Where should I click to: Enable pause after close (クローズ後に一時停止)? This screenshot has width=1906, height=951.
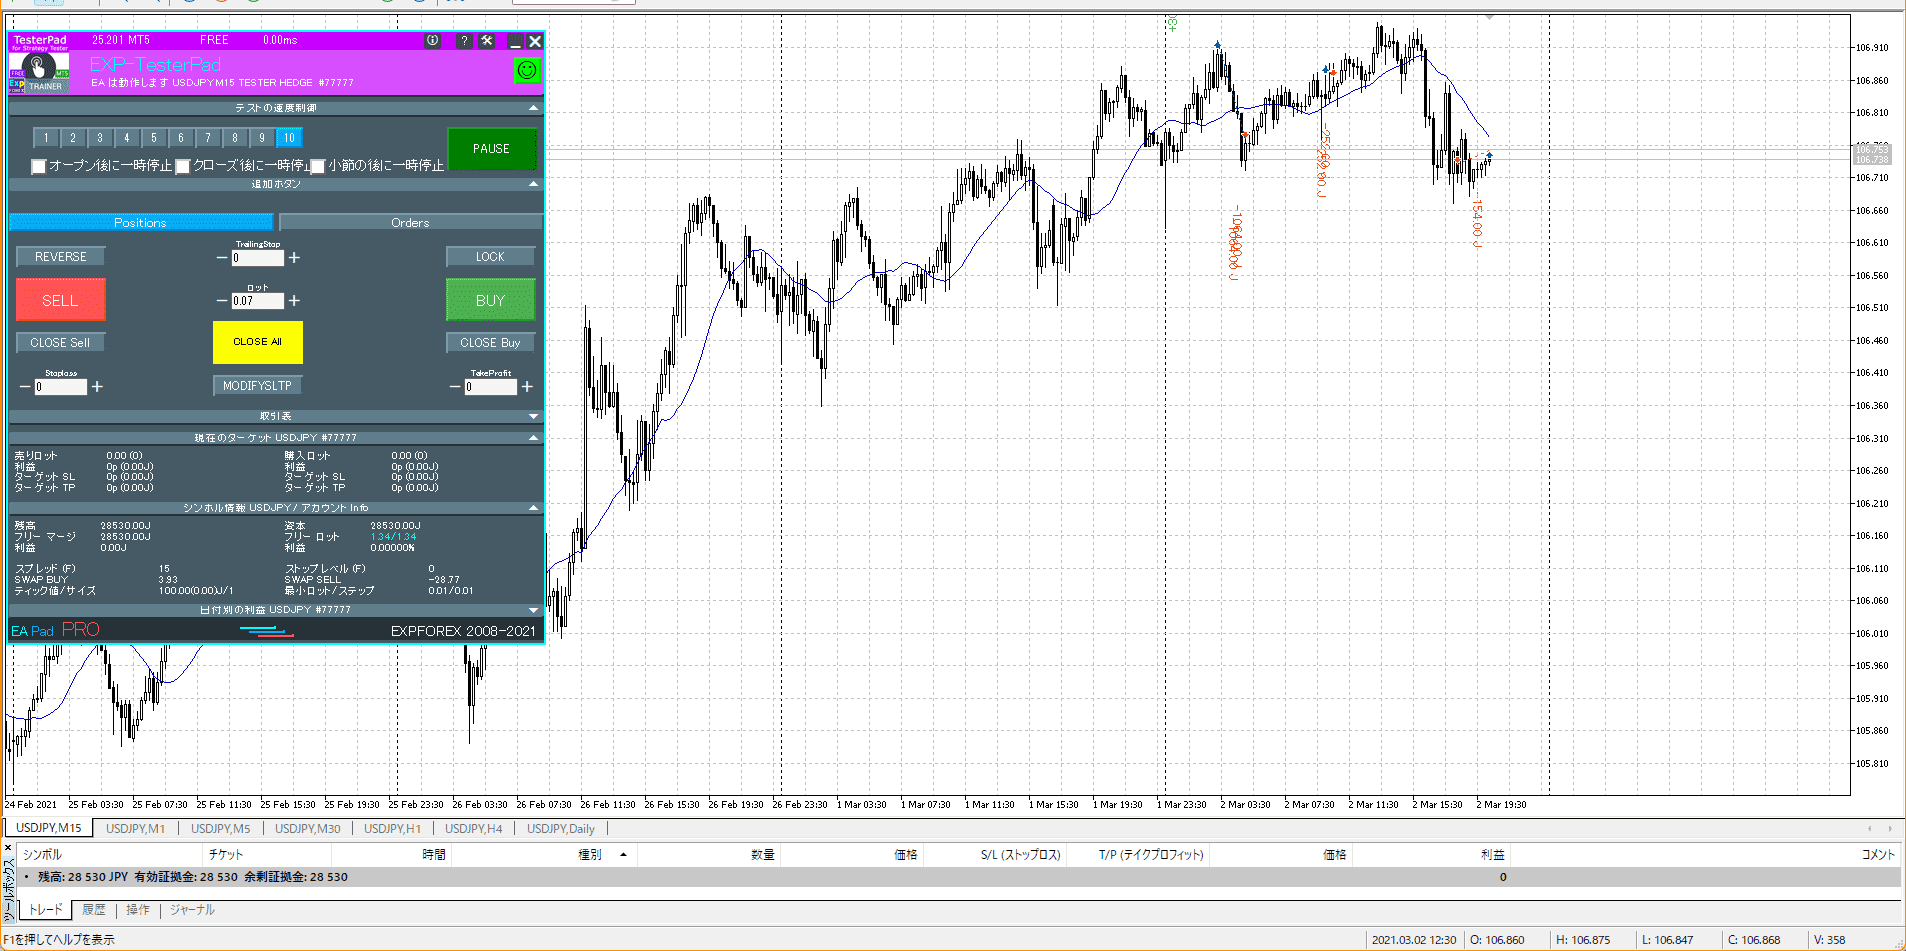pos(183,166)
